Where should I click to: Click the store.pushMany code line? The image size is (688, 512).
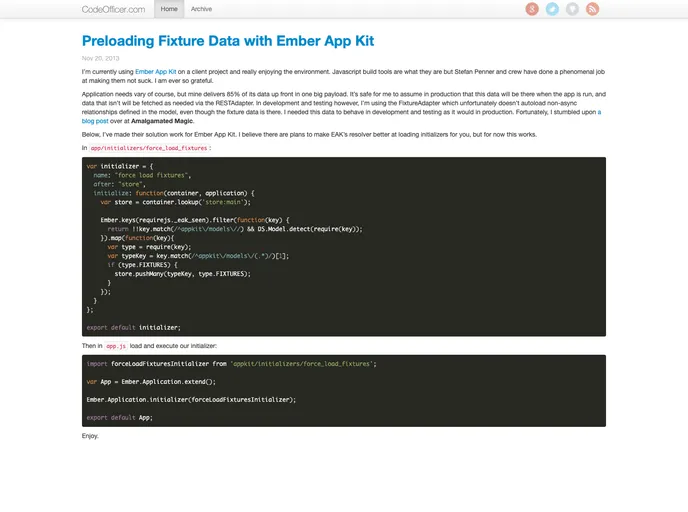pyautogui.click(x=183, y=274)
